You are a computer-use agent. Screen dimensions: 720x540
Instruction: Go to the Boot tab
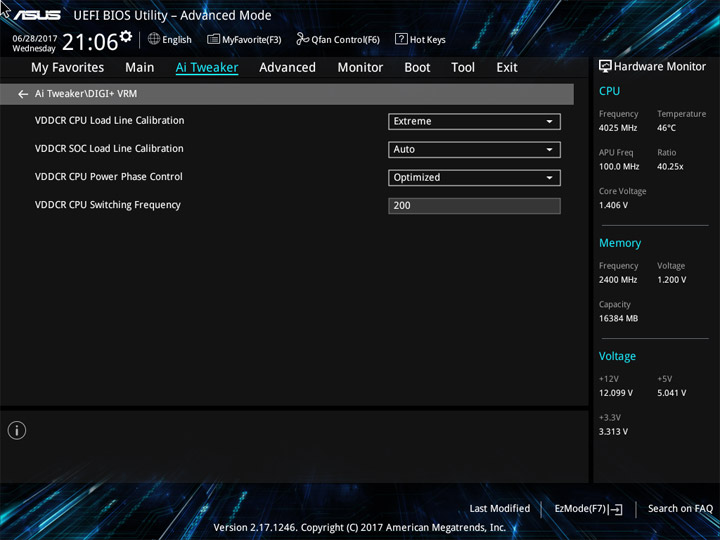417,68
